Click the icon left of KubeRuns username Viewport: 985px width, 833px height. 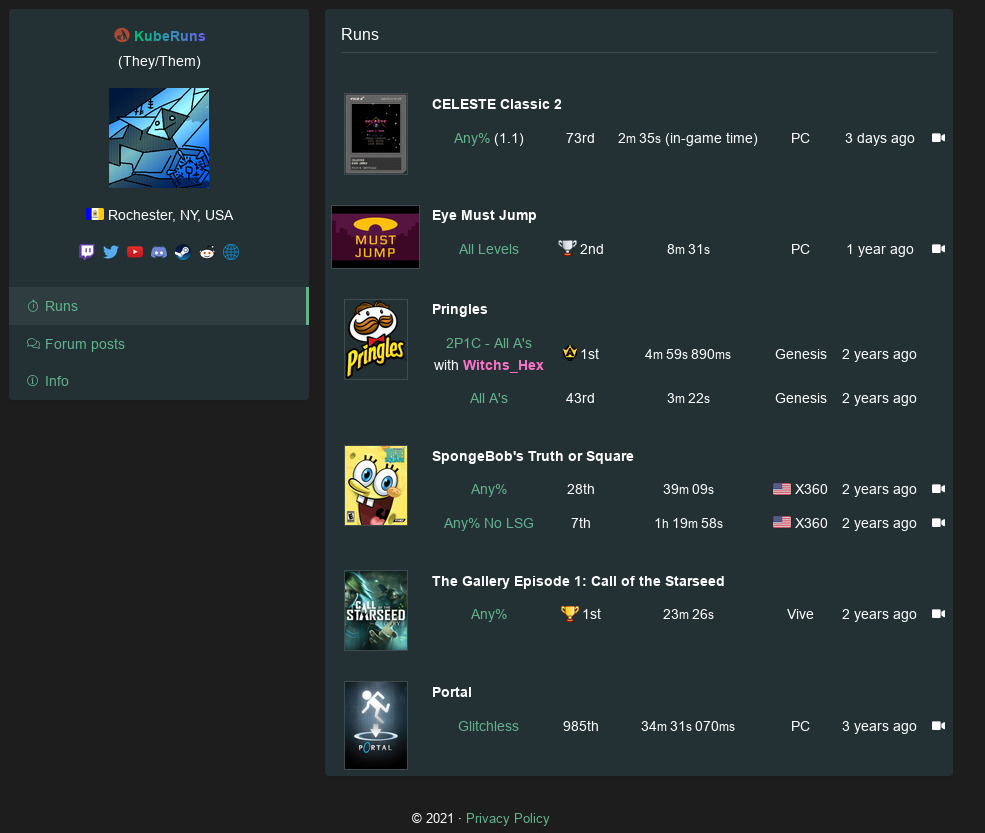[122, 35]
